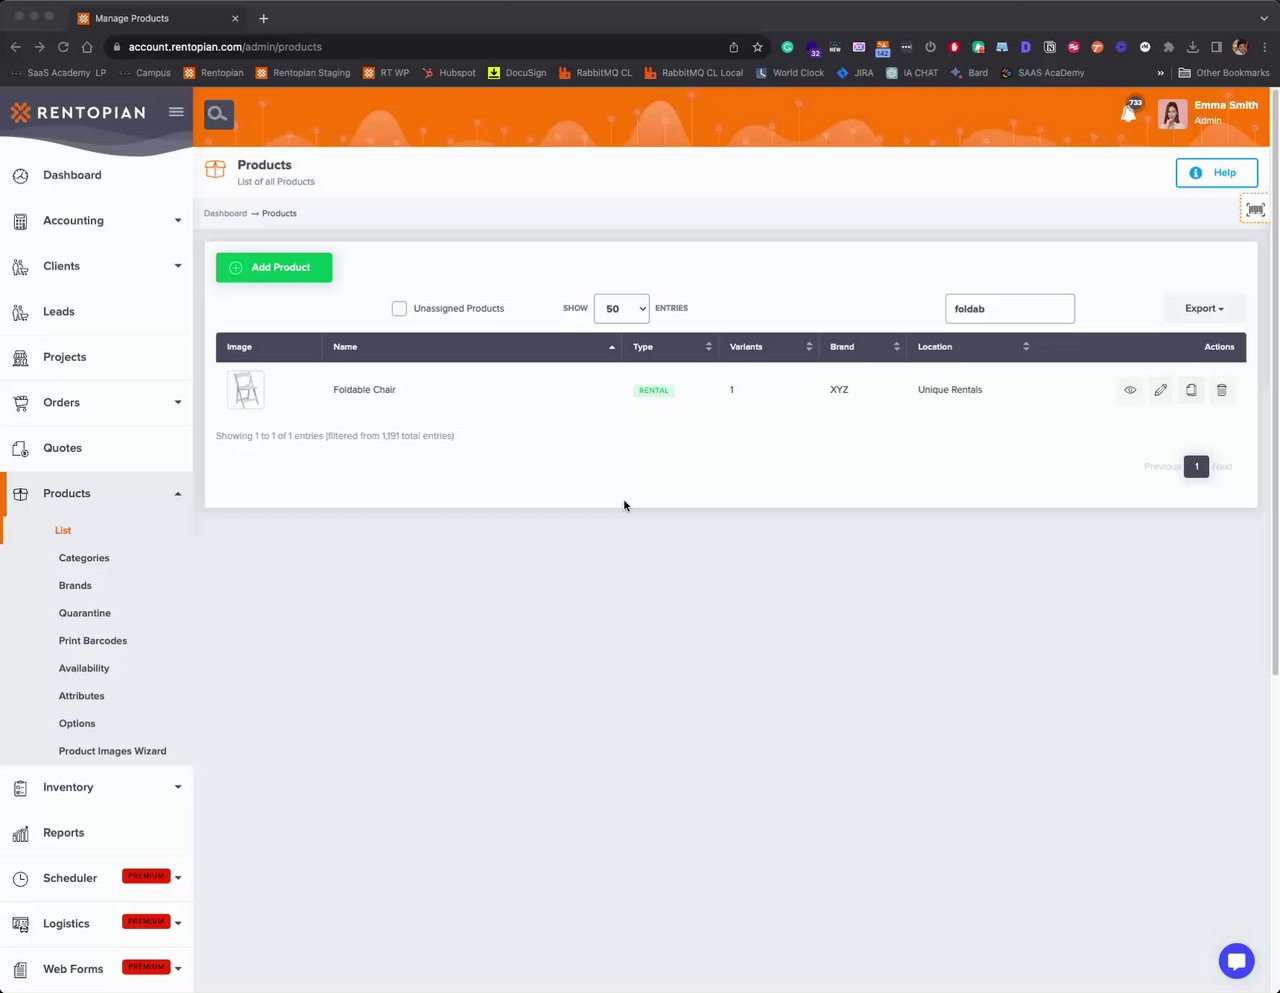Click the Dashboard sidebar icon
This screenshot has height=993, width=1280.
pos(20,176)
